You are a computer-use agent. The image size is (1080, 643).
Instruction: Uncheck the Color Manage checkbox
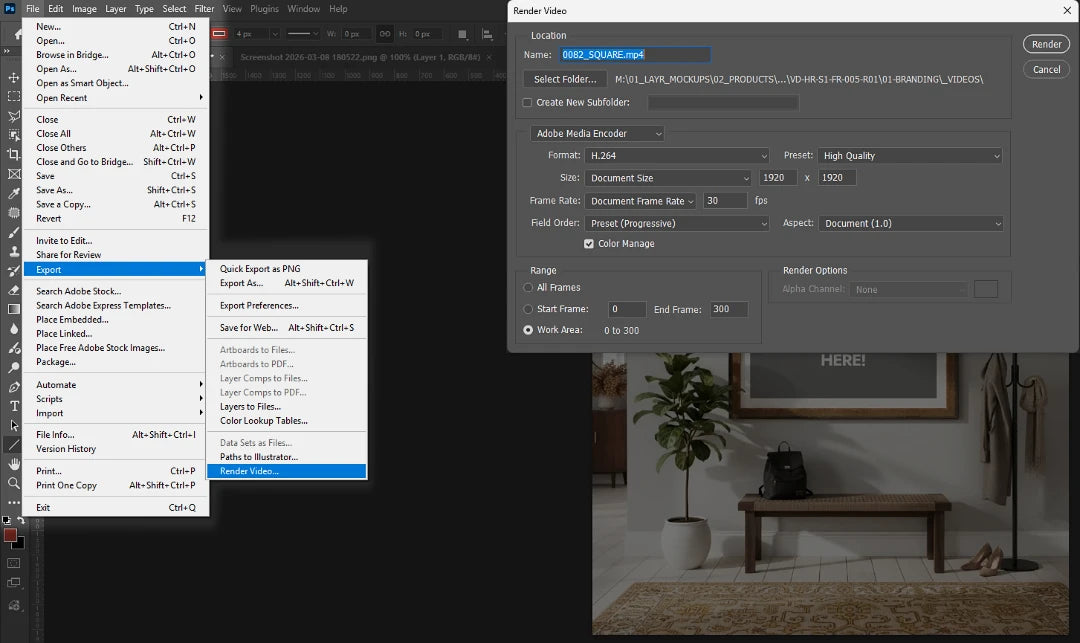589,244
